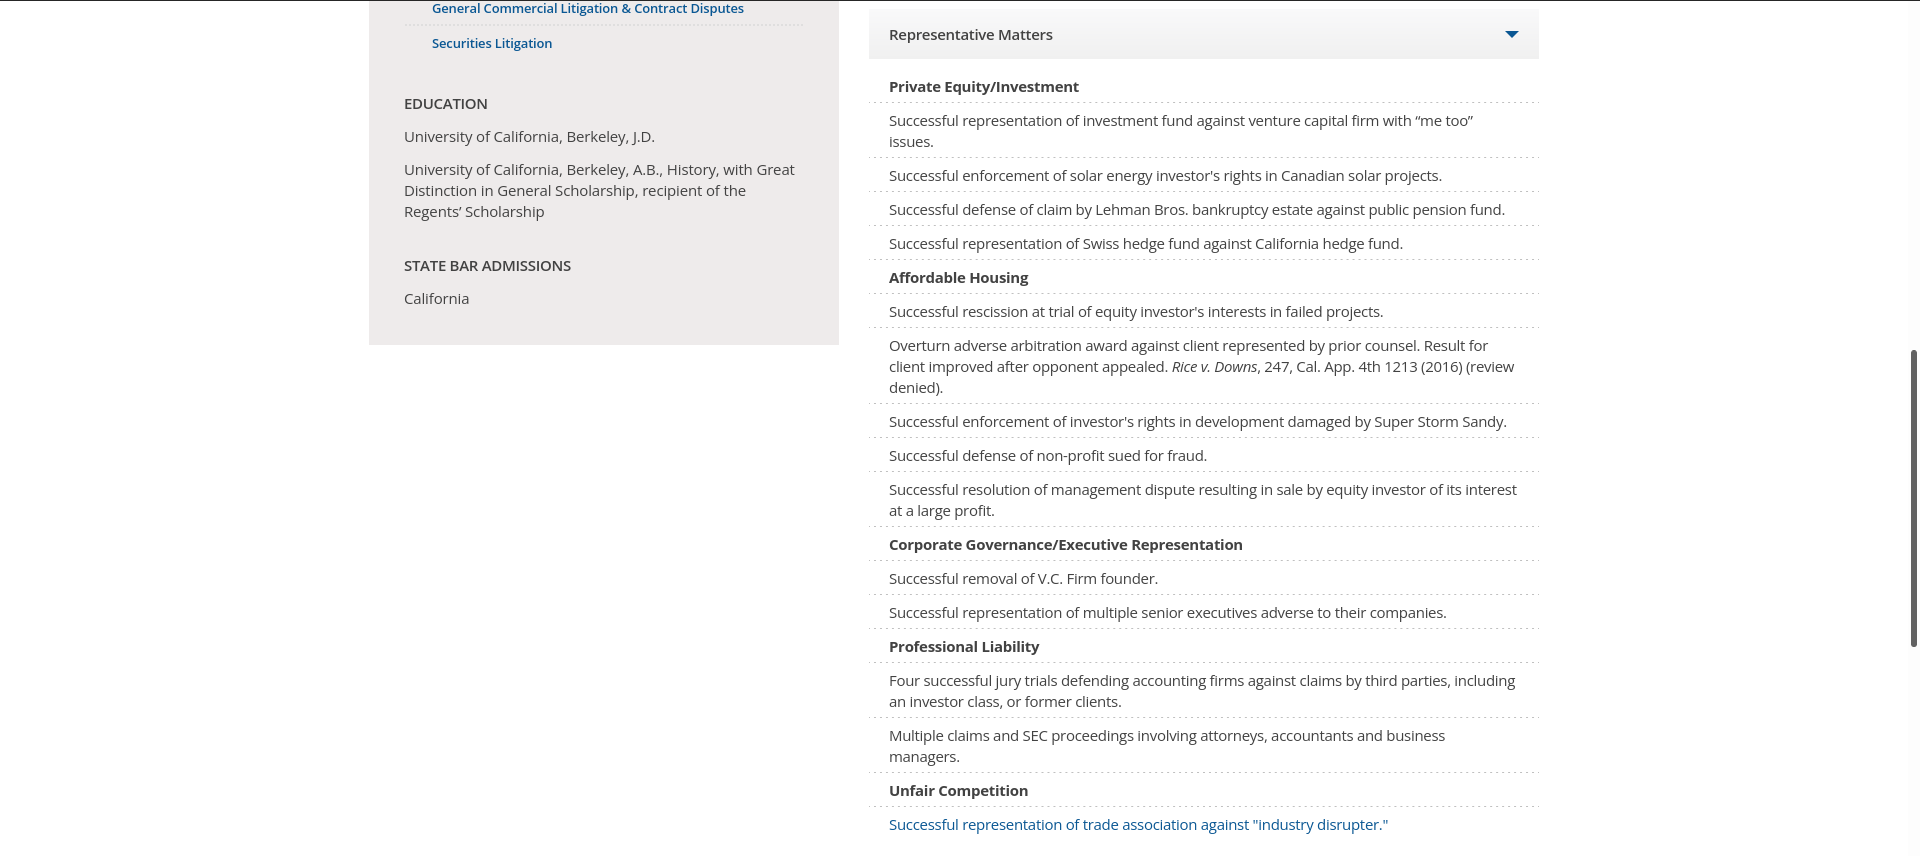Viewport: 1920px width, 856px height.
Task: Open the Securities Litigation link
Action: pyautogui.click(x=491, y=44)
